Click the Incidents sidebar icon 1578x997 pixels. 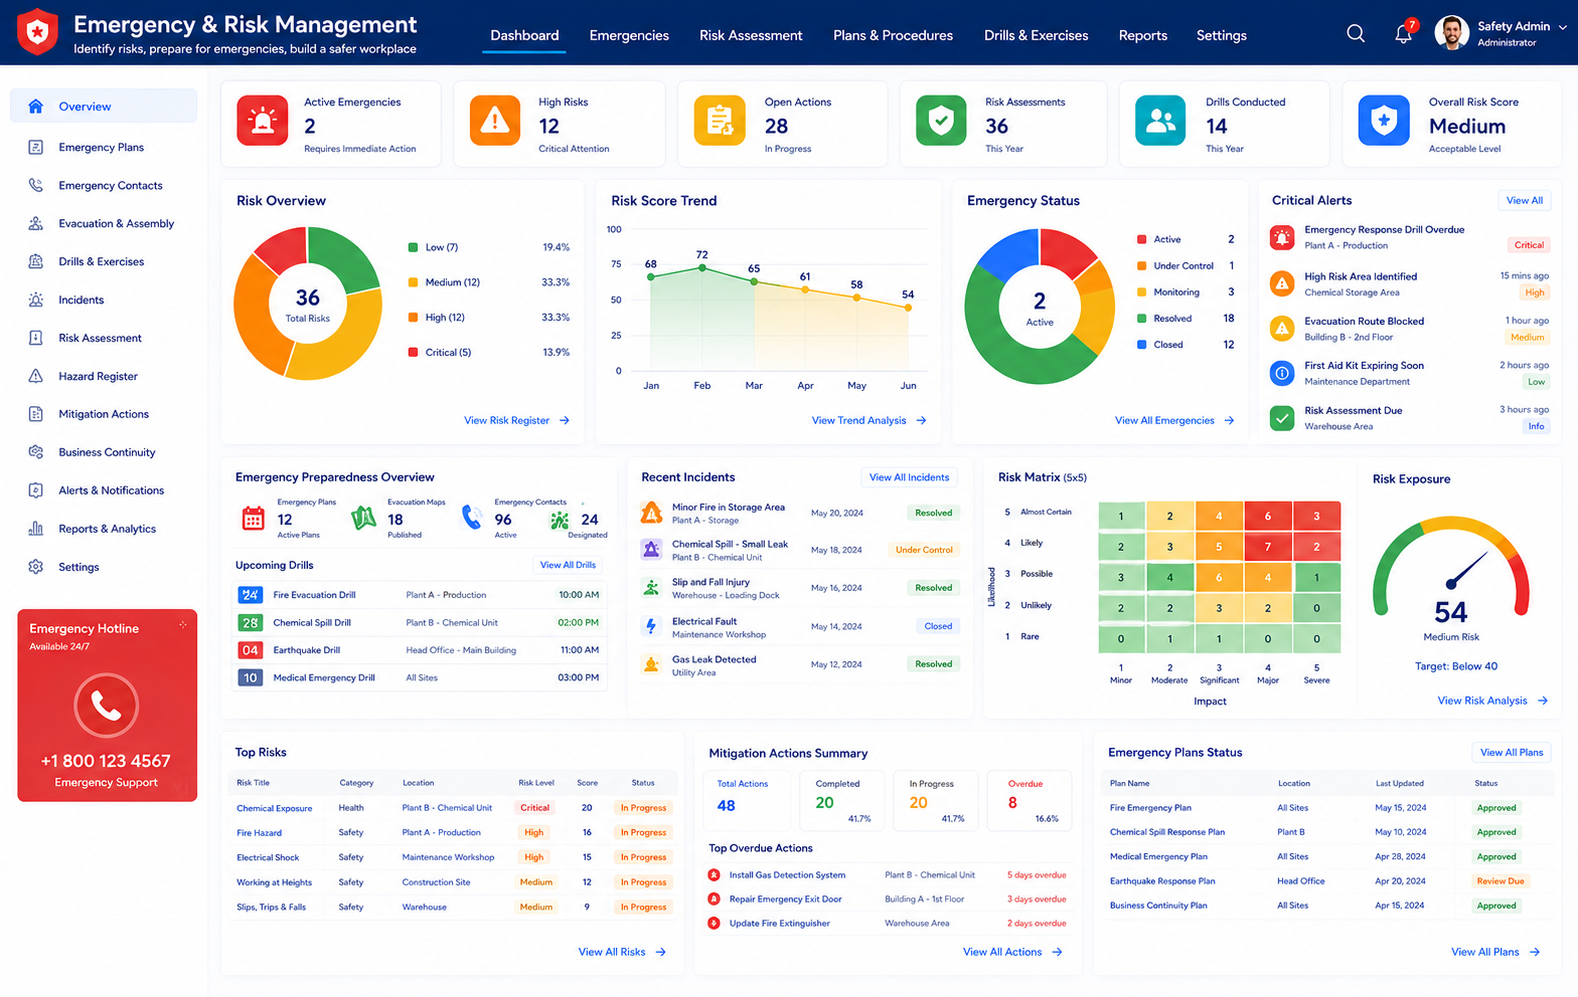tap(36, 300)
